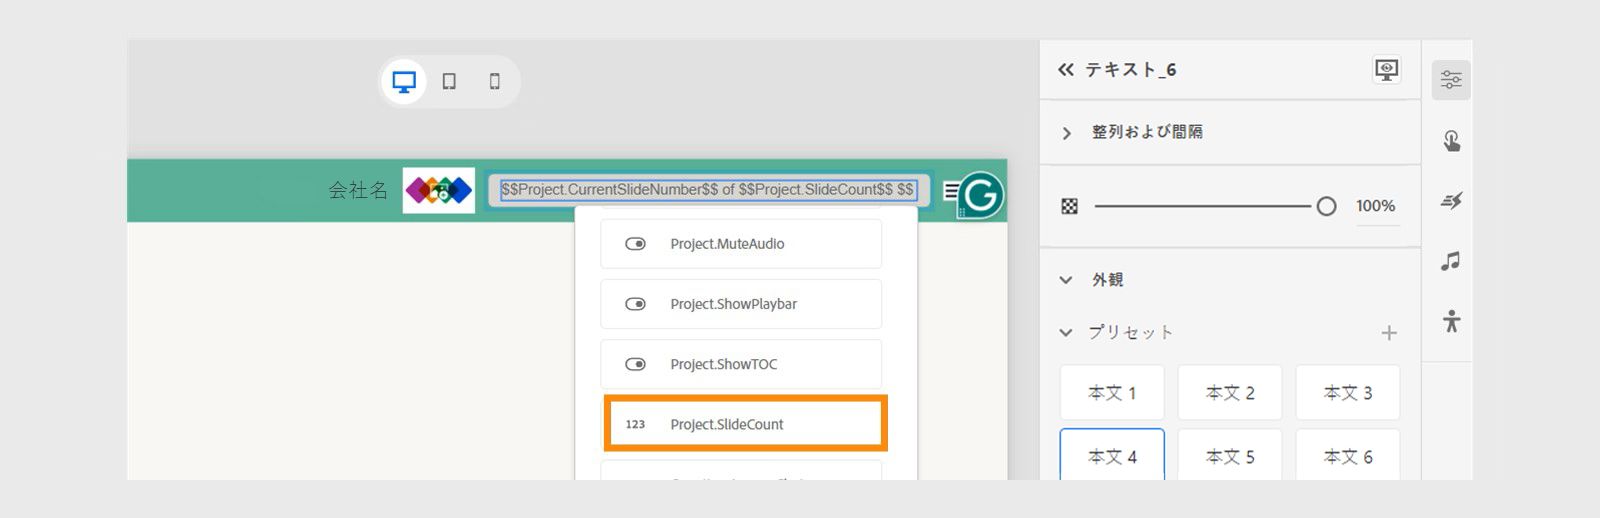Choose Project.SlideCount variable

tap(745, 424)
